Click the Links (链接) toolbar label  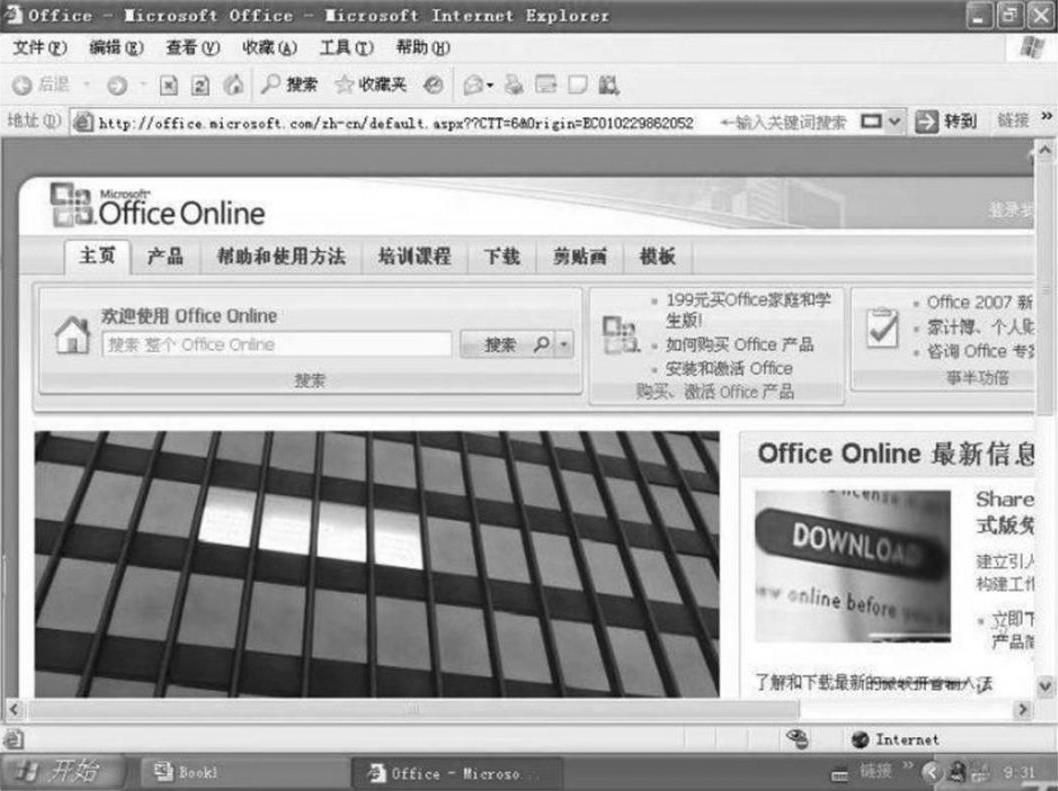tap(1013, 121)
